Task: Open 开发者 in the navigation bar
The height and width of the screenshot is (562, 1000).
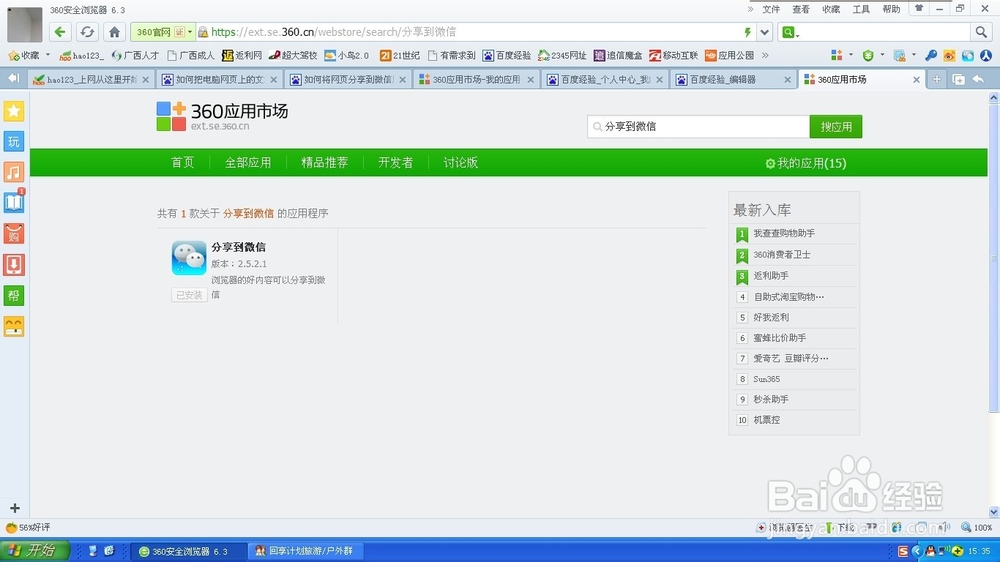Action: coord(395,163)
